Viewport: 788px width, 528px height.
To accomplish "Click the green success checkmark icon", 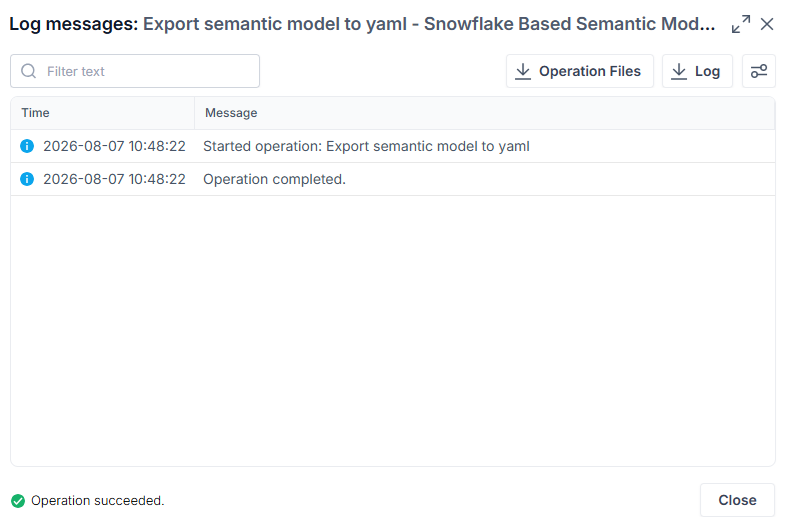I will (x=18, y=501).
